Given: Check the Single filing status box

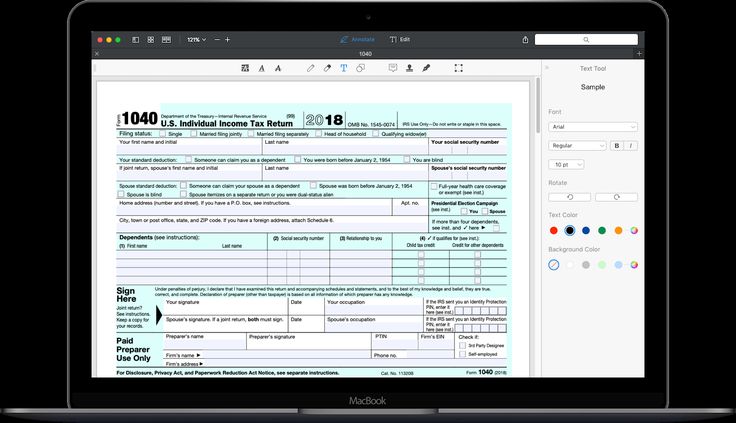Looking at the screenshot, I should [163, 133].
